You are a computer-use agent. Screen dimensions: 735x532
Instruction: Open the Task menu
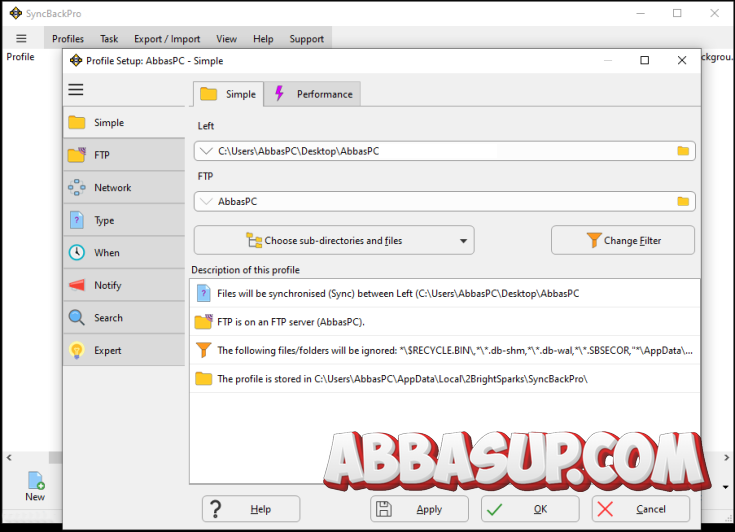(x=109, y=39)
